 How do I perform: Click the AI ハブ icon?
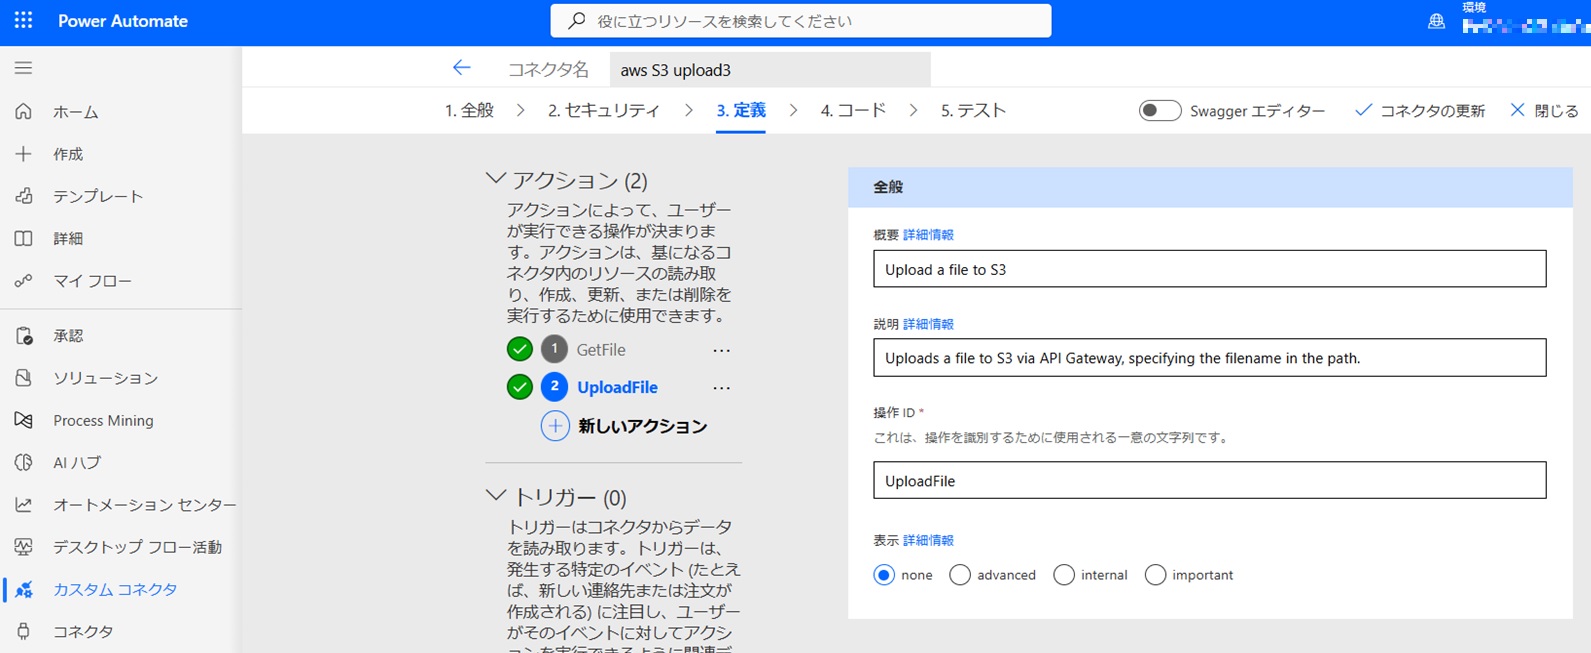(23, 462)
